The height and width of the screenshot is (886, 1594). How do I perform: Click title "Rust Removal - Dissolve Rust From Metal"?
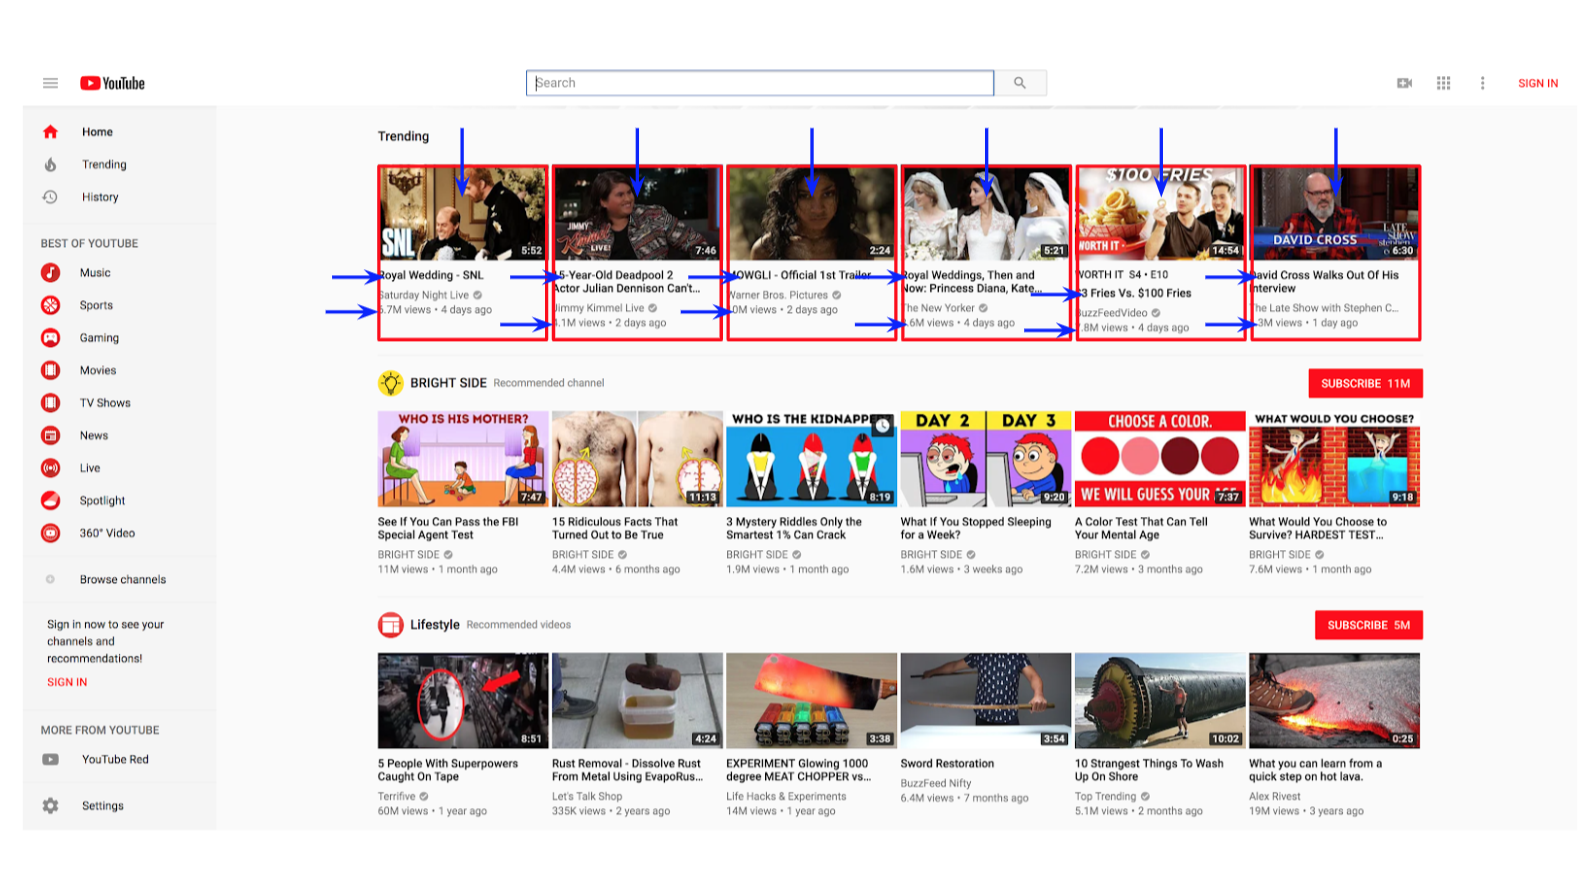(627, 770)
